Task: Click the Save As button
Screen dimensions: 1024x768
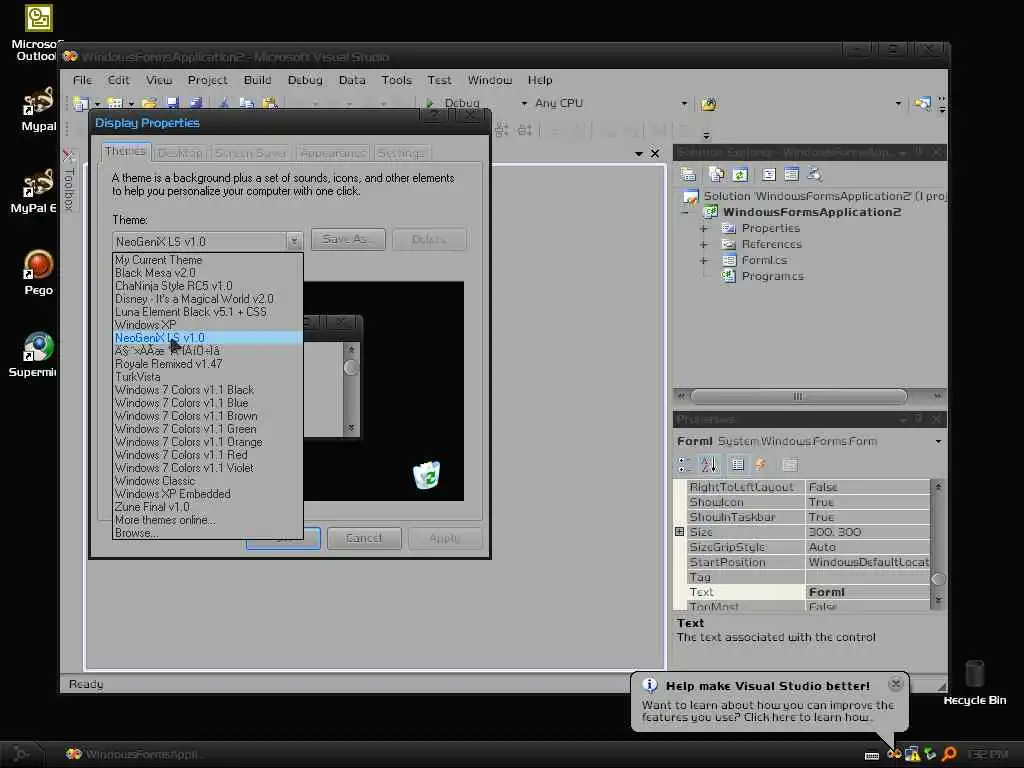Action: 348,239
